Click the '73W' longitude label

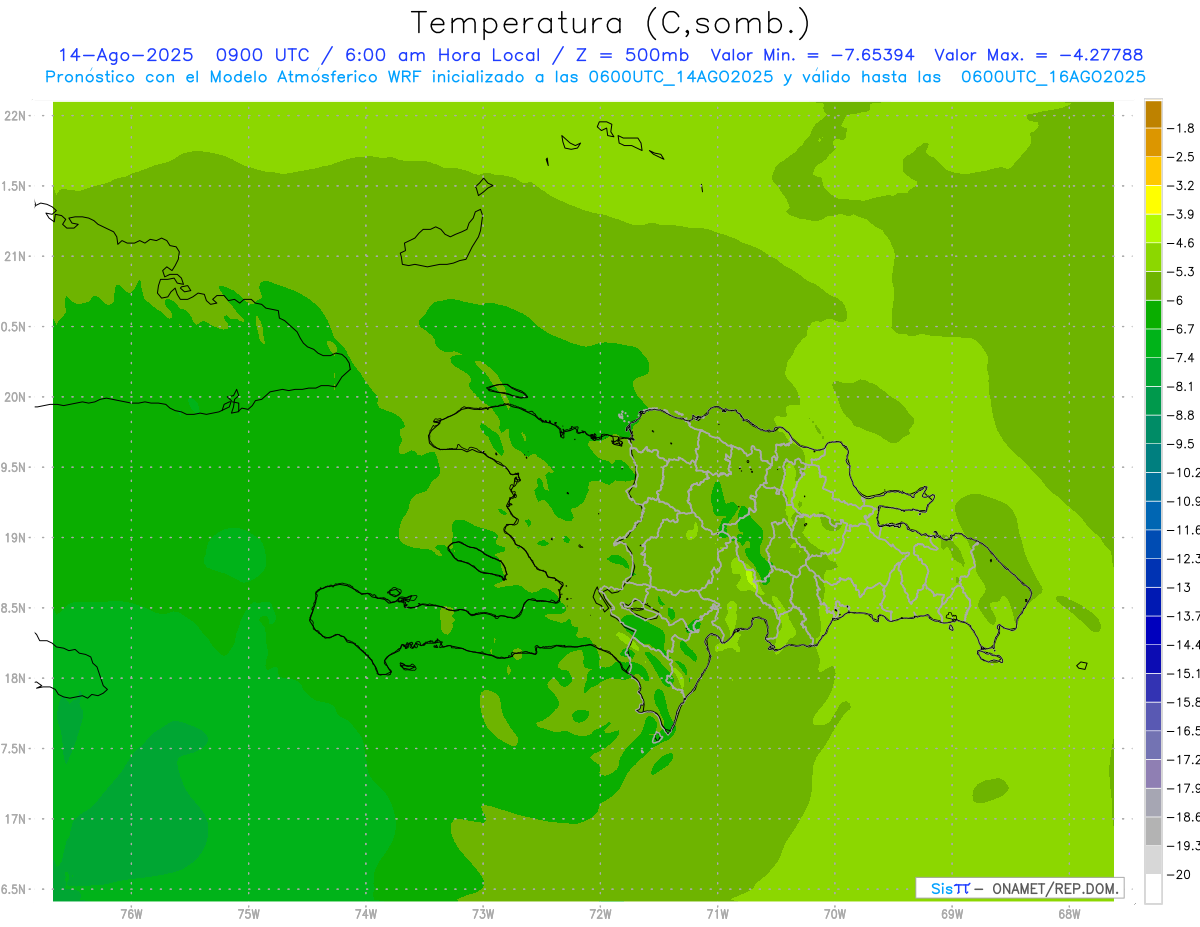[483, 914]
